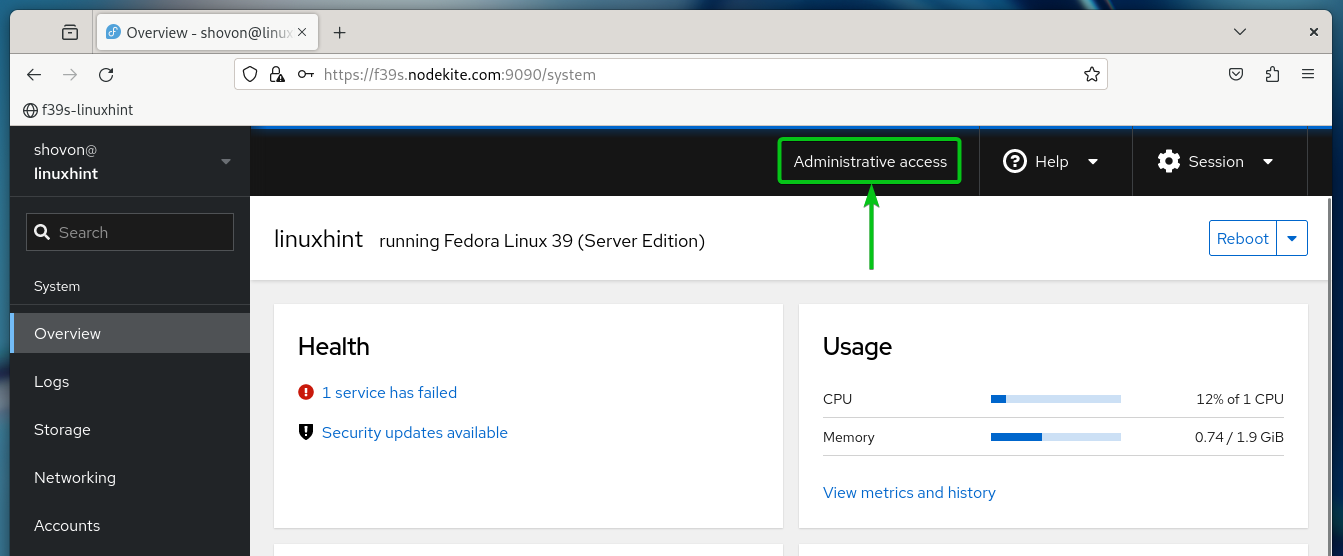Screen dimensions: 1343x556
Task: Open the Accounts page in sidebar
Action: (130, 525)
